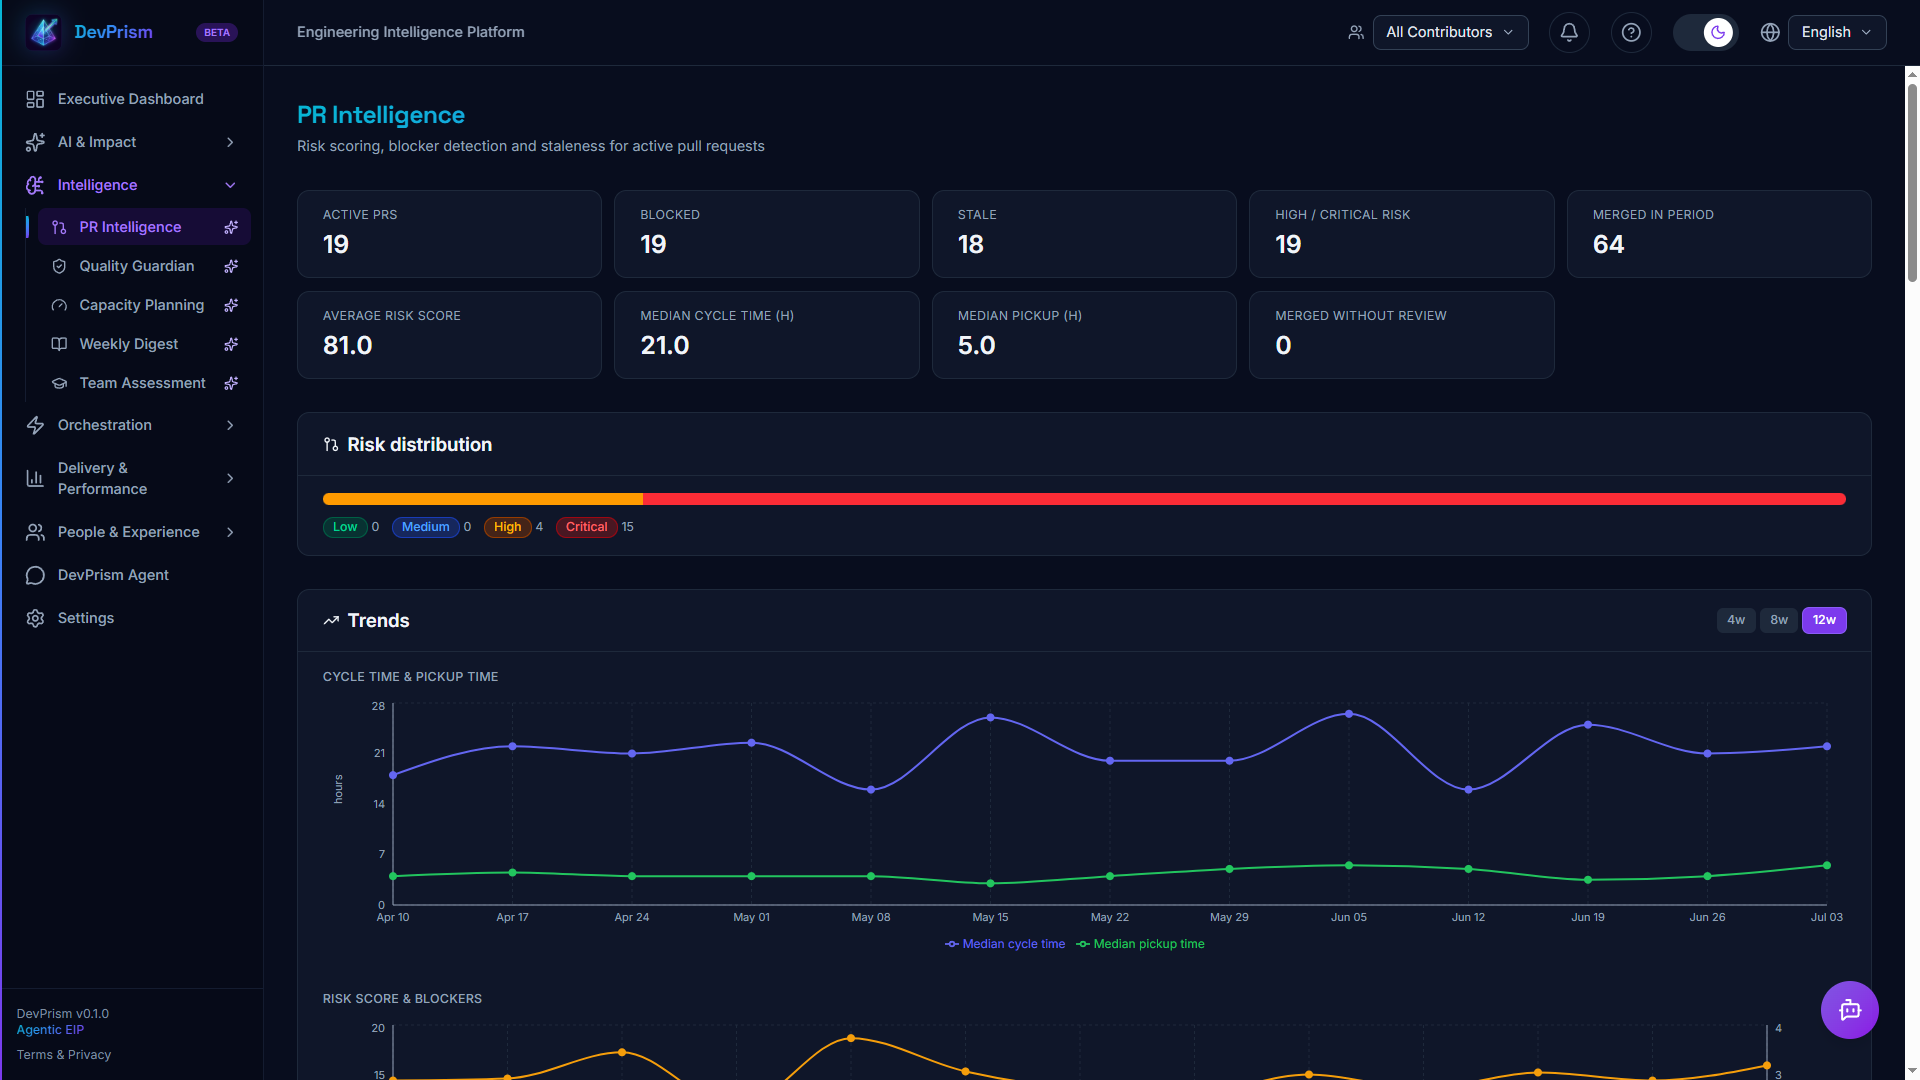1920x1080 pixels.
Task: Select the 8w trends range
Action: coord(1779,620)
